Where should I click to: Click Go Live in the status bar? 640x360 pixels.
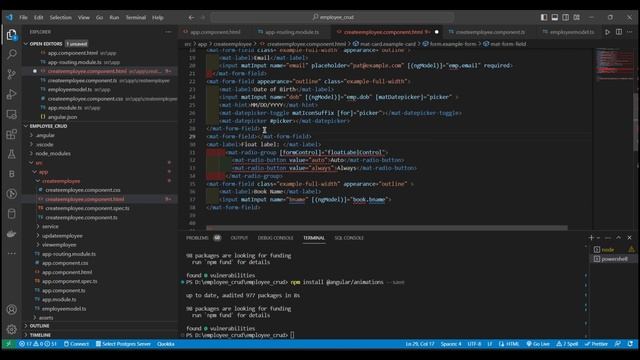pos(538,344)
